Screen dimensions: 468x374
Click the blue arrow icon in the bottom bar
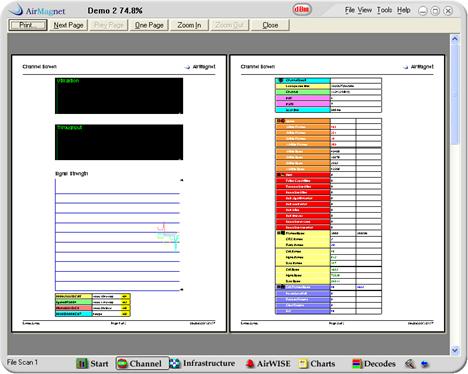424,364
